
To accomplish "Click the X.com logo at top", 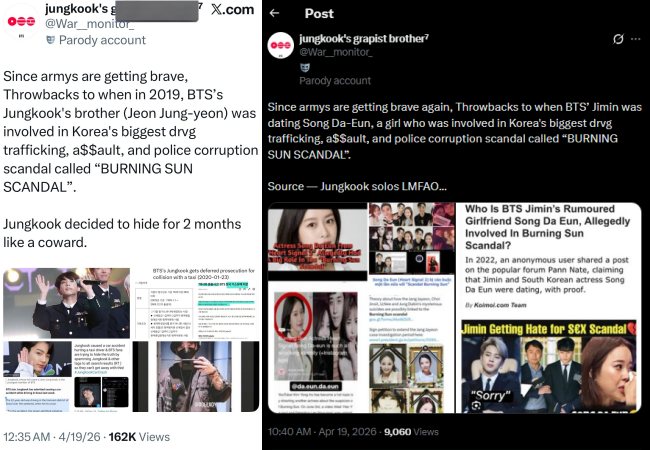I will (232, 9).
